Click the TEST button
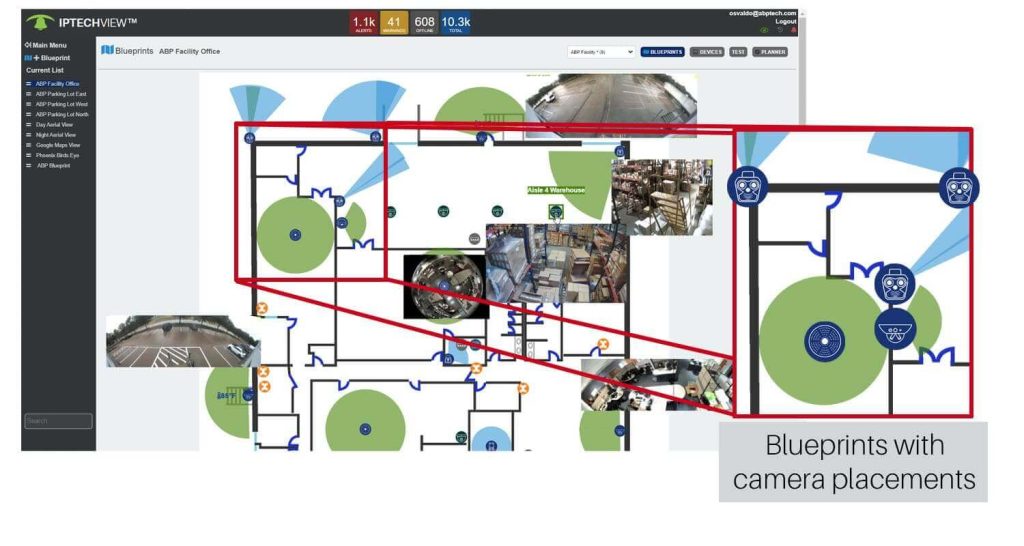This screenshot has width=1024, height=546. pyautogui.click(x=738, y=51)
